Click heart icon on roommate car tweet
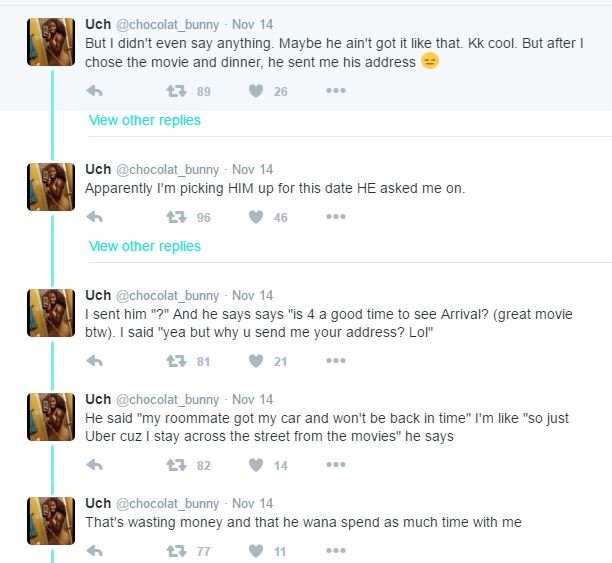The width and height of the screenshot is (612, 563). (255, 465)
